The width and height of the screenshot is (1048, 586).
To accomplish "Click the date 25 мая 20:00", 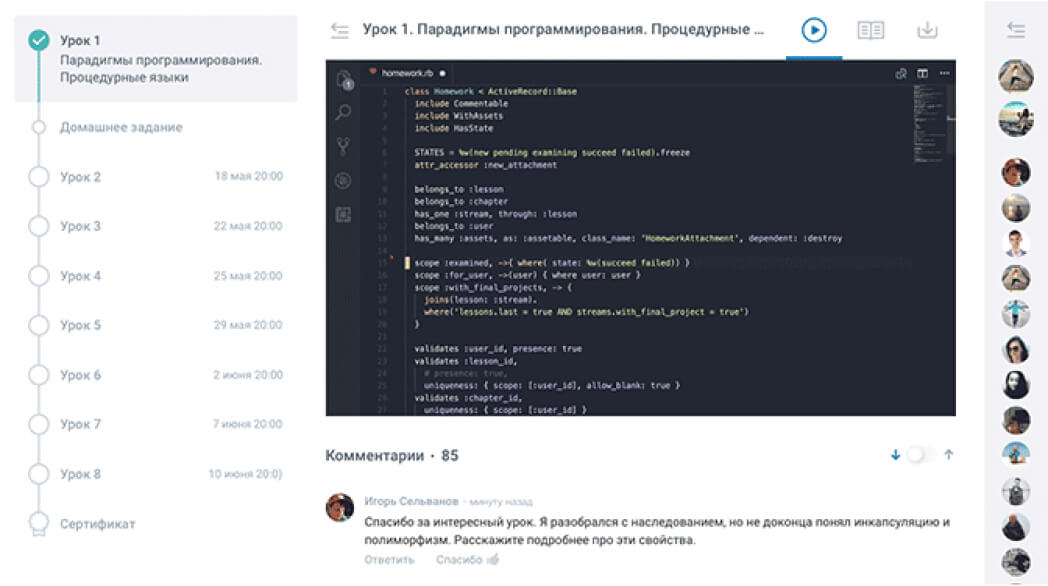I will tap(248, 275).
